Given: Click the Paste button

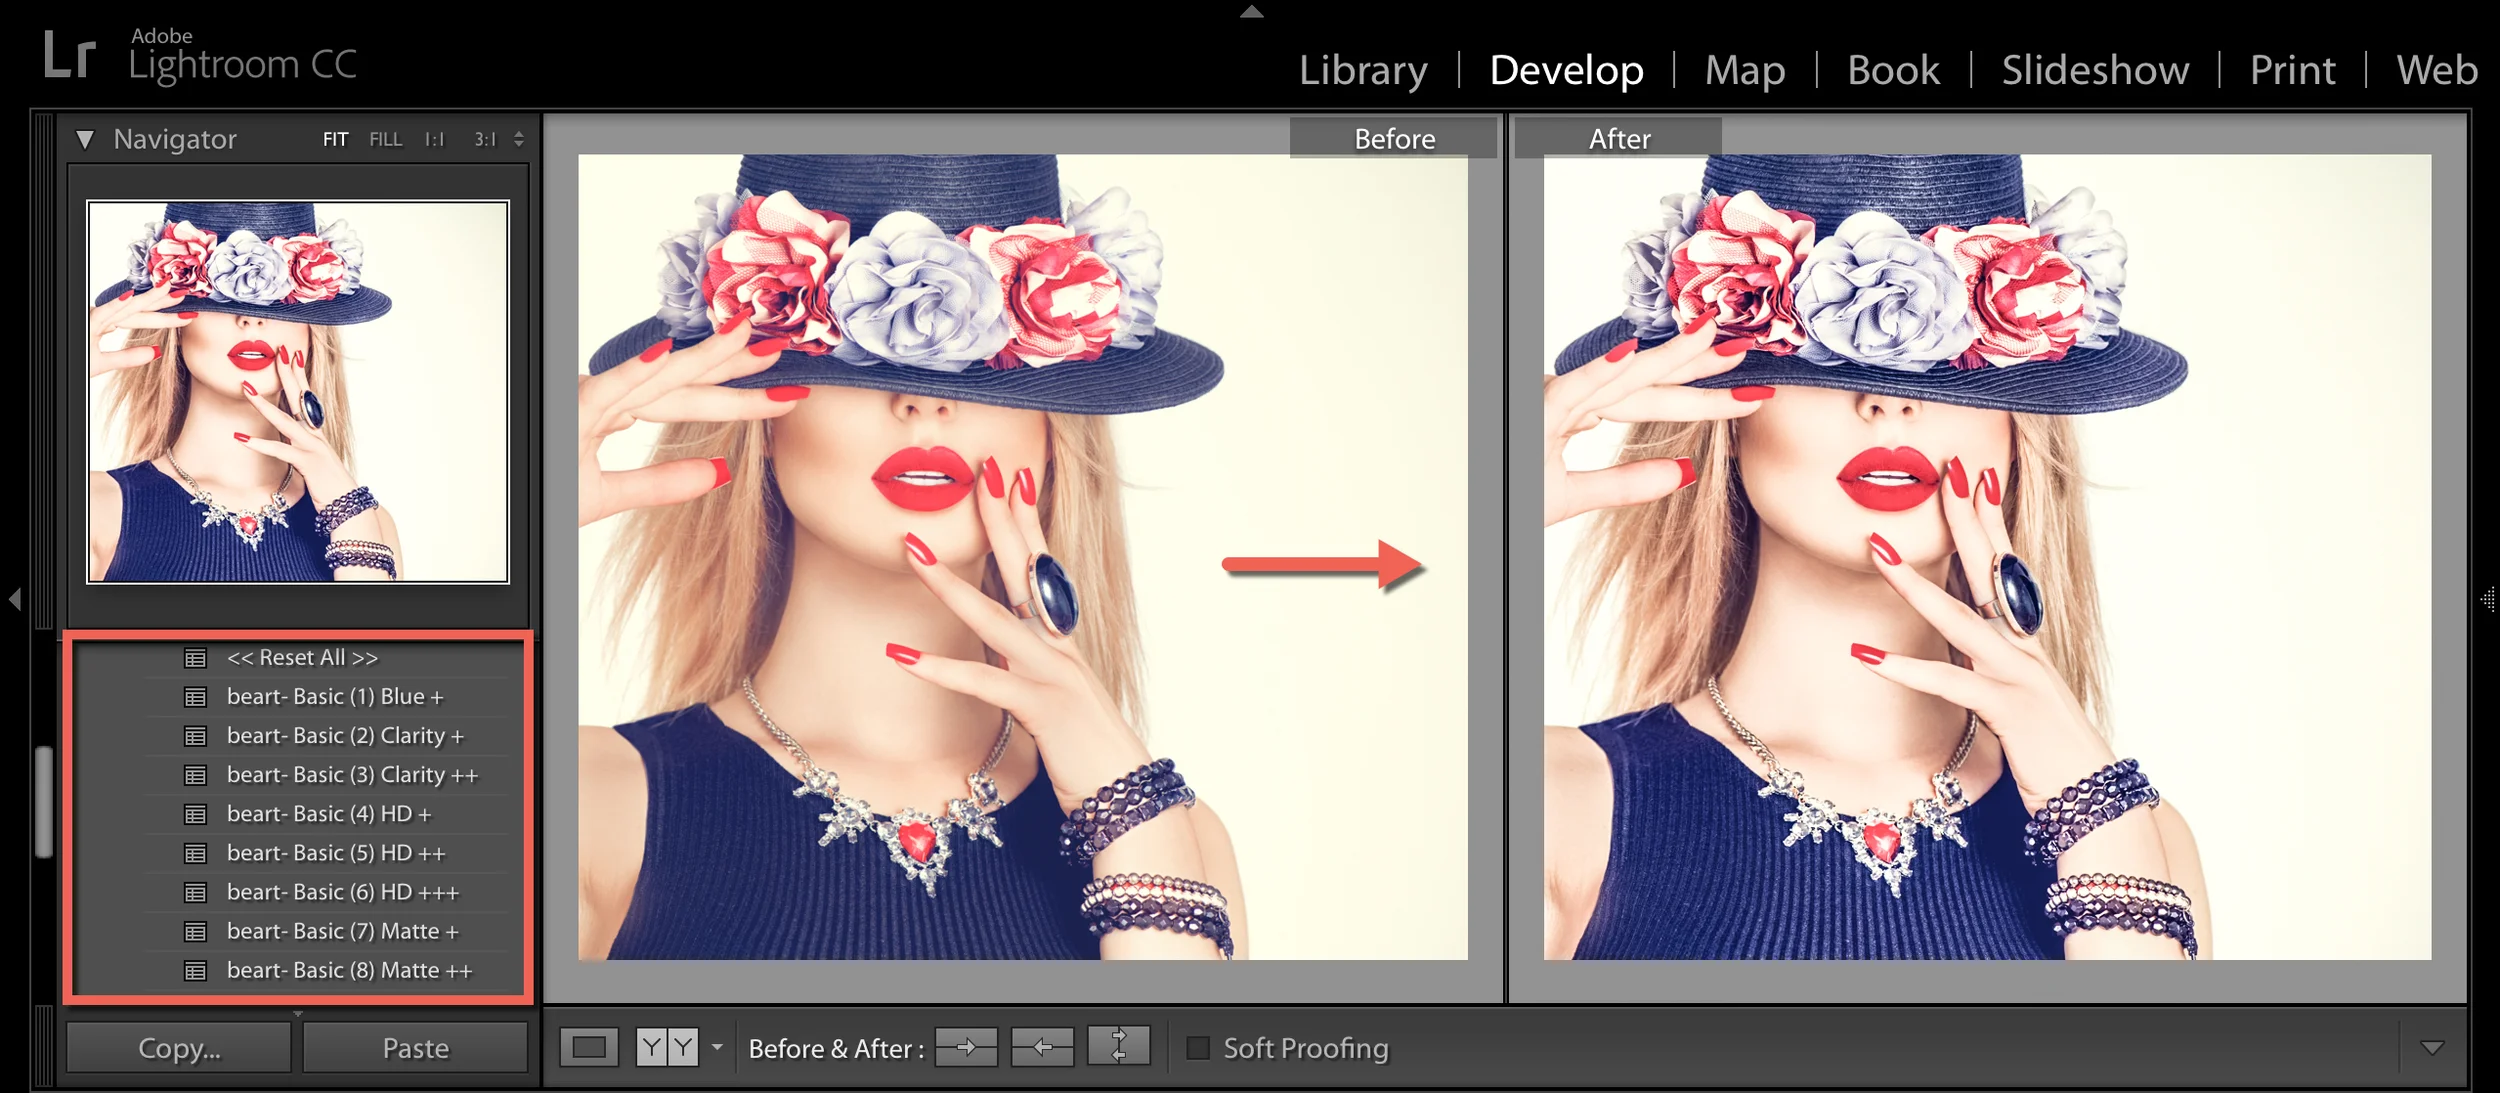Looking at the screenshot, I should click(x=415, y=1047).
